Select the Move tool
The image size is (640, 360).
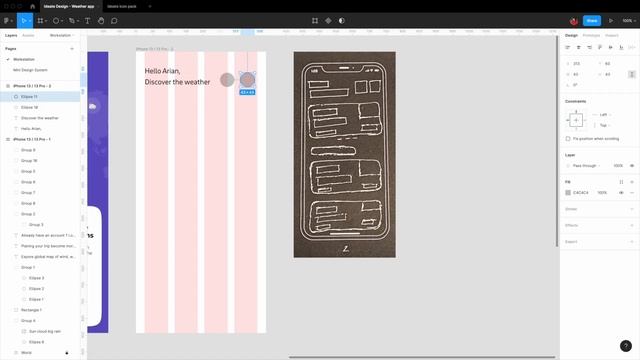(x=24, y=20)
